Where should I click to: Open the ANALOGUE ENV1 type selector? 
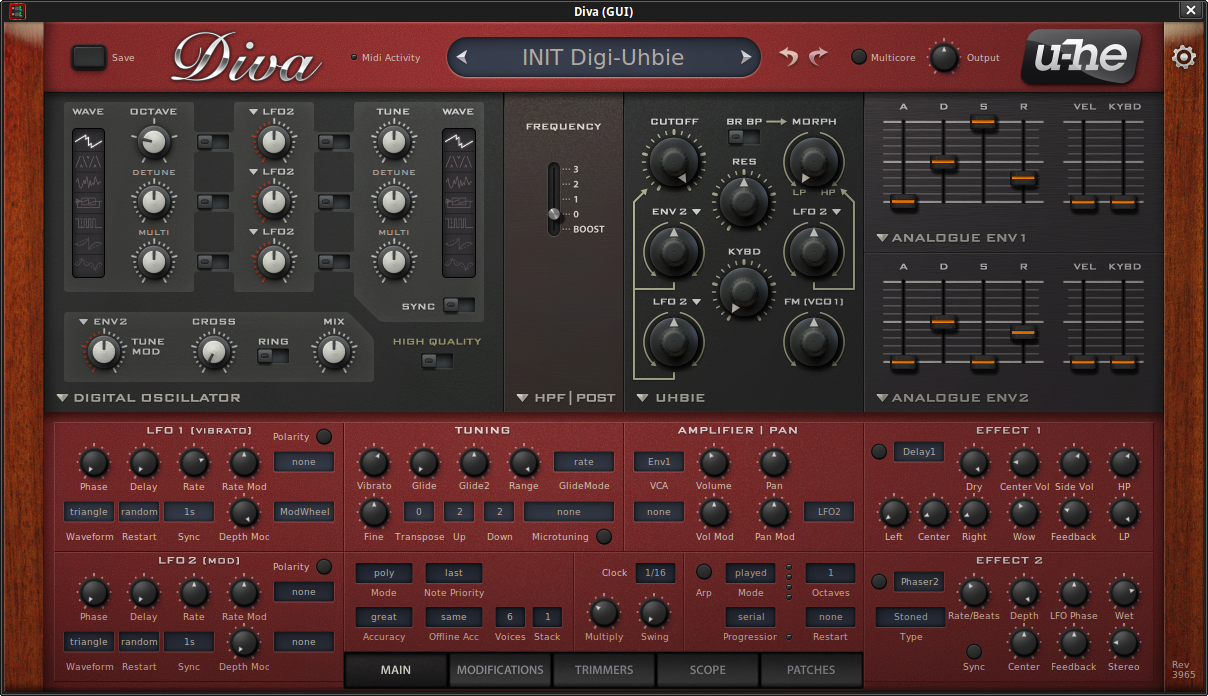(x=952, y=238)
